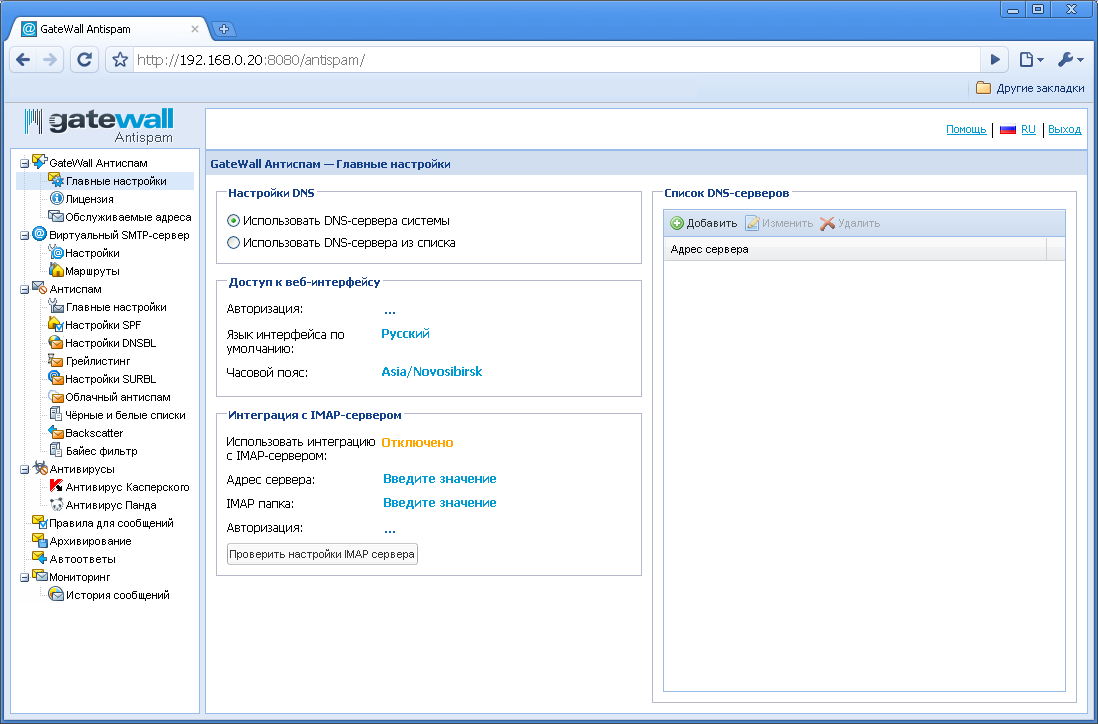
Task: Click the Kaspersky antivirus icon in tree
Action: [57, 487]
